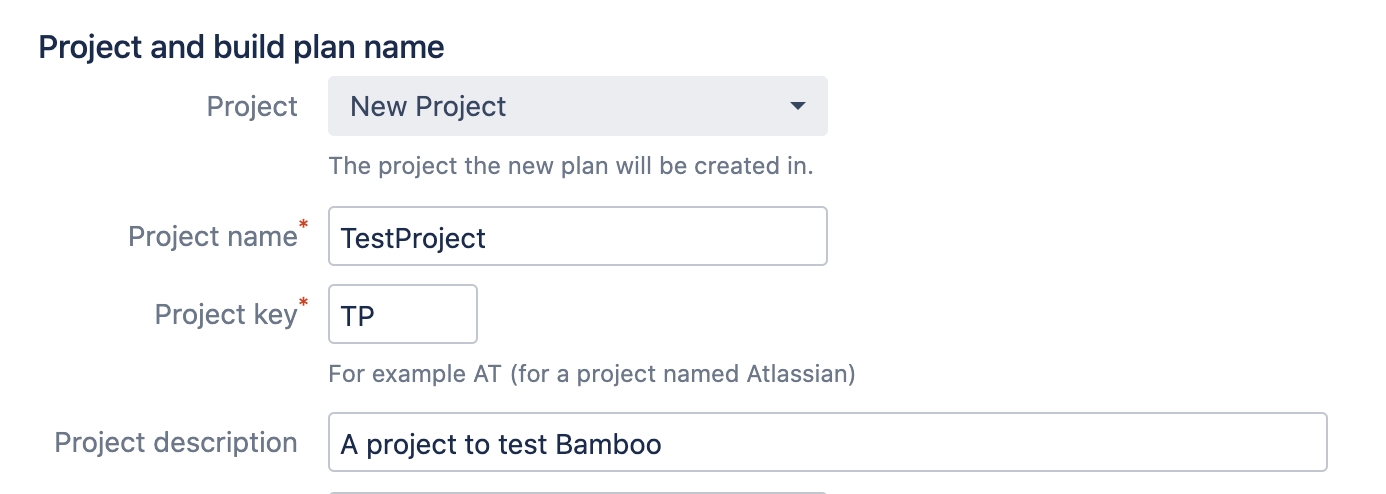This screenshot has width=1386, height=494.
Task: Click the hint text about new plan creation
Action: pyautogui.click(x=570, y=165)
